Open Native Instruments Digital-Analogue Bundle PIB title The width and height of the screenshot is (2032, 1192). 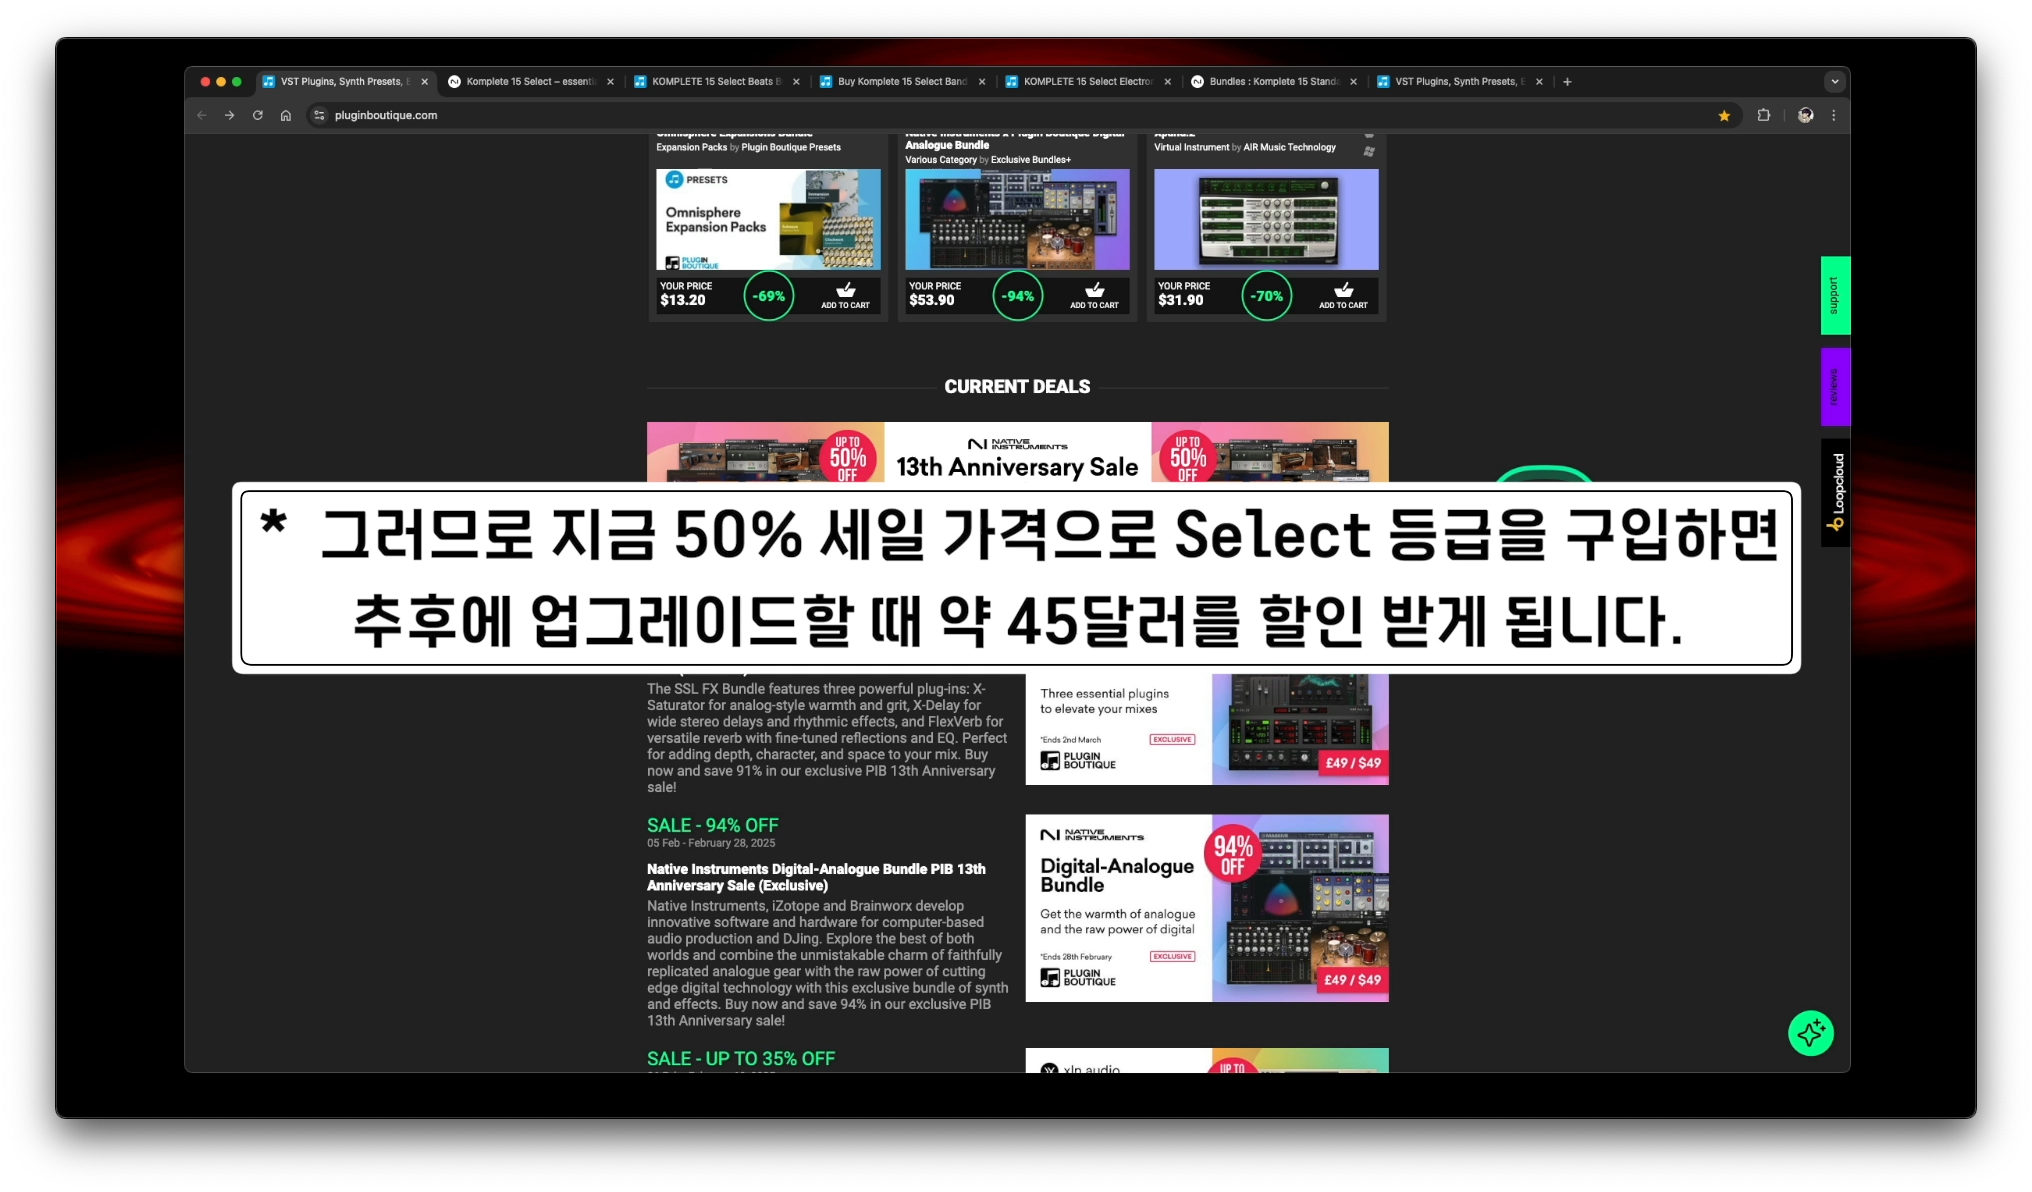coord(816,877)
